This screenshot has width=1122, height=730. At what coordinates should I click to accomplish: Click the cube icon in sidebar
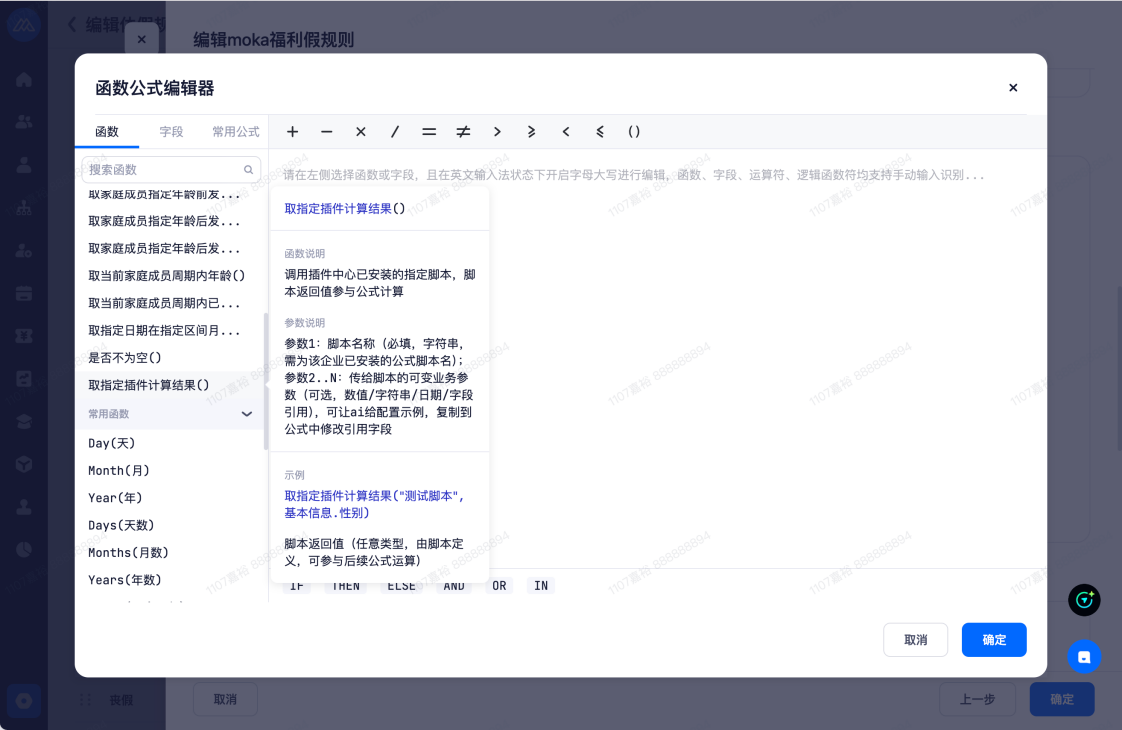[24, 464]
